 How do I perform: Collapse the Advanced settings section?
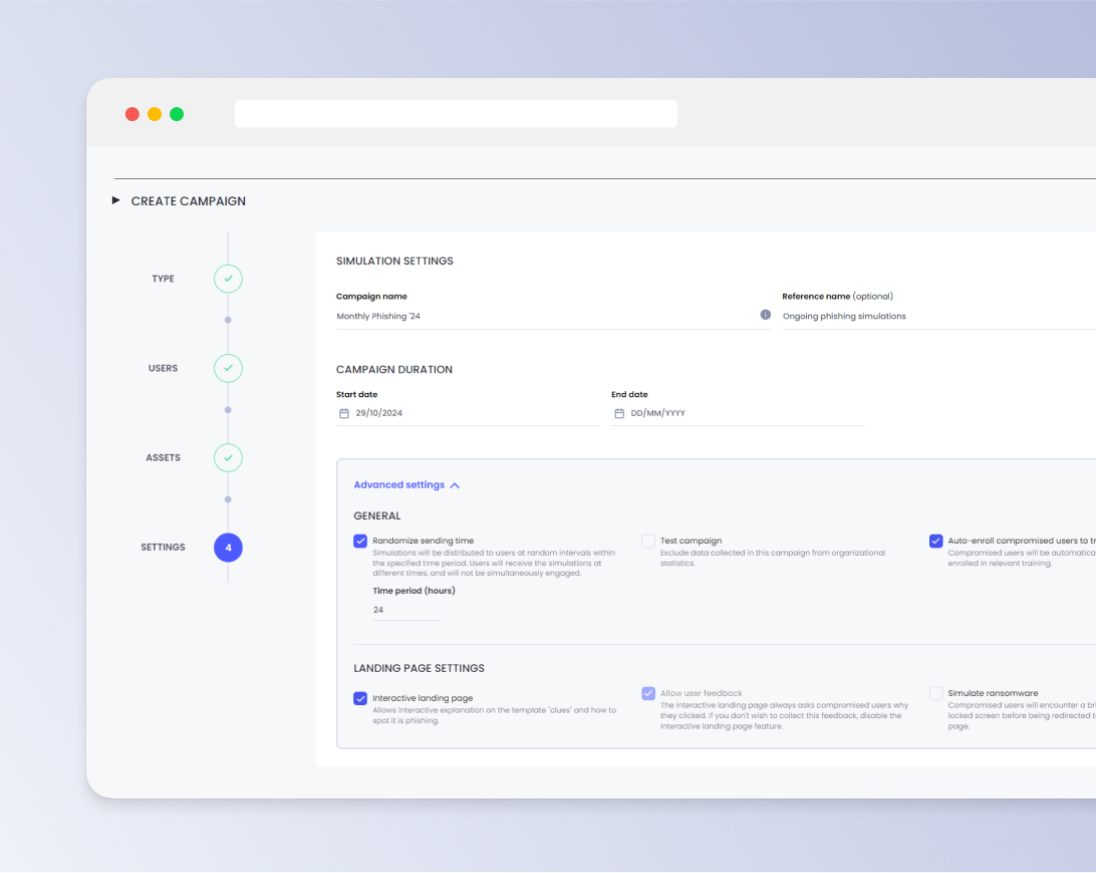[x=455, y=484]
